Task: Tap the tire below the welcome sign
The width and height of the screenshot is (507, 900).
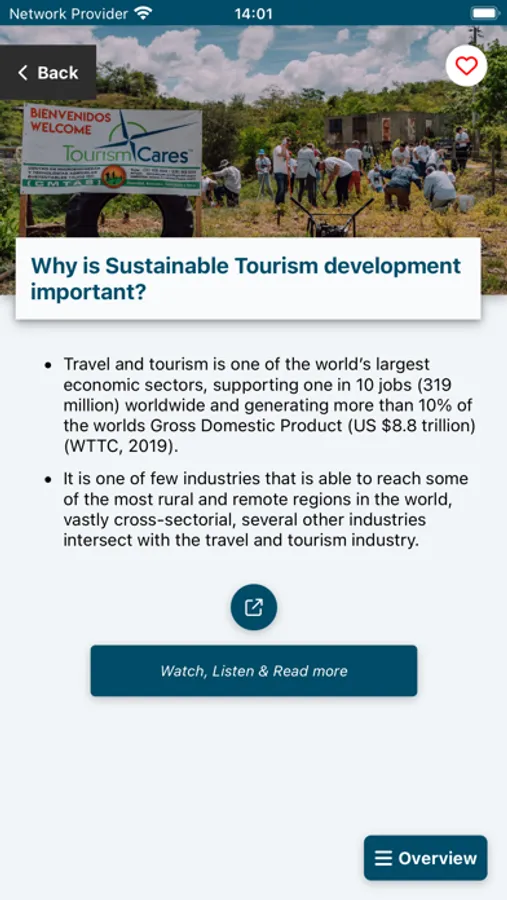Action: click(129, 215)
